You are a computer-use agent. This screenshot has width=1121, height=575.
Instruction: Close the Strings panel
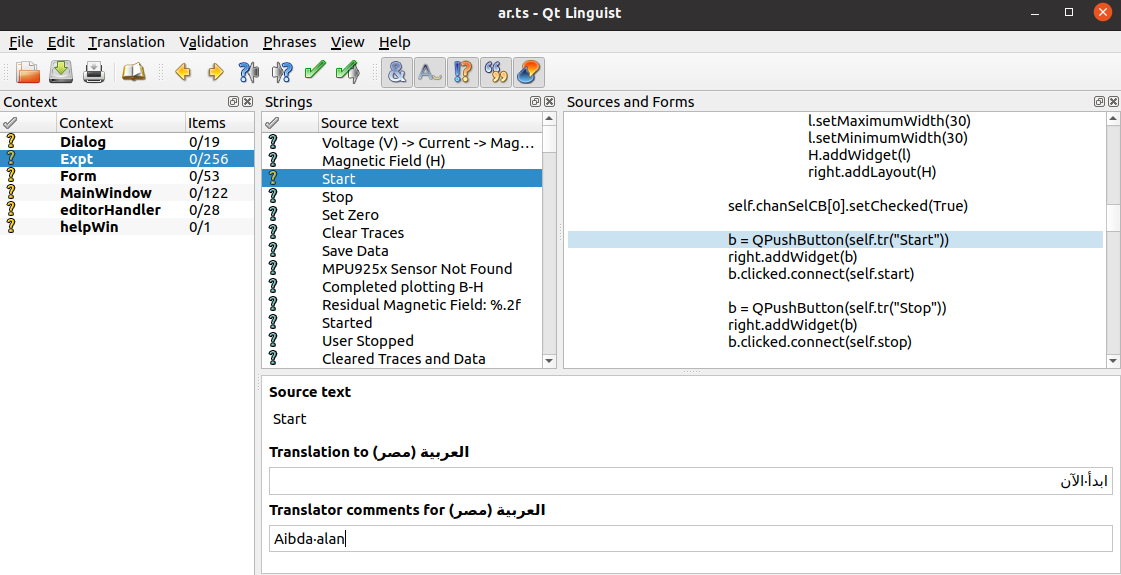[x=549, y=102]
